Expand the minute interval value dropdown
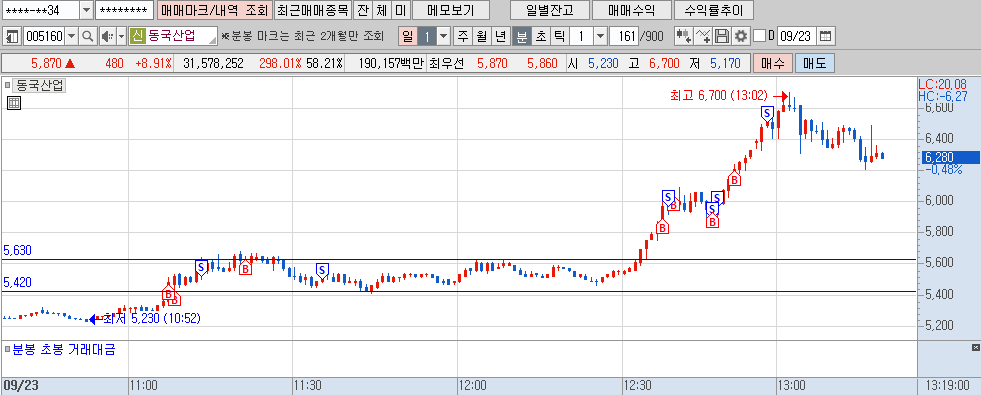This screenshot has width=981, height=395. [600, 36]
